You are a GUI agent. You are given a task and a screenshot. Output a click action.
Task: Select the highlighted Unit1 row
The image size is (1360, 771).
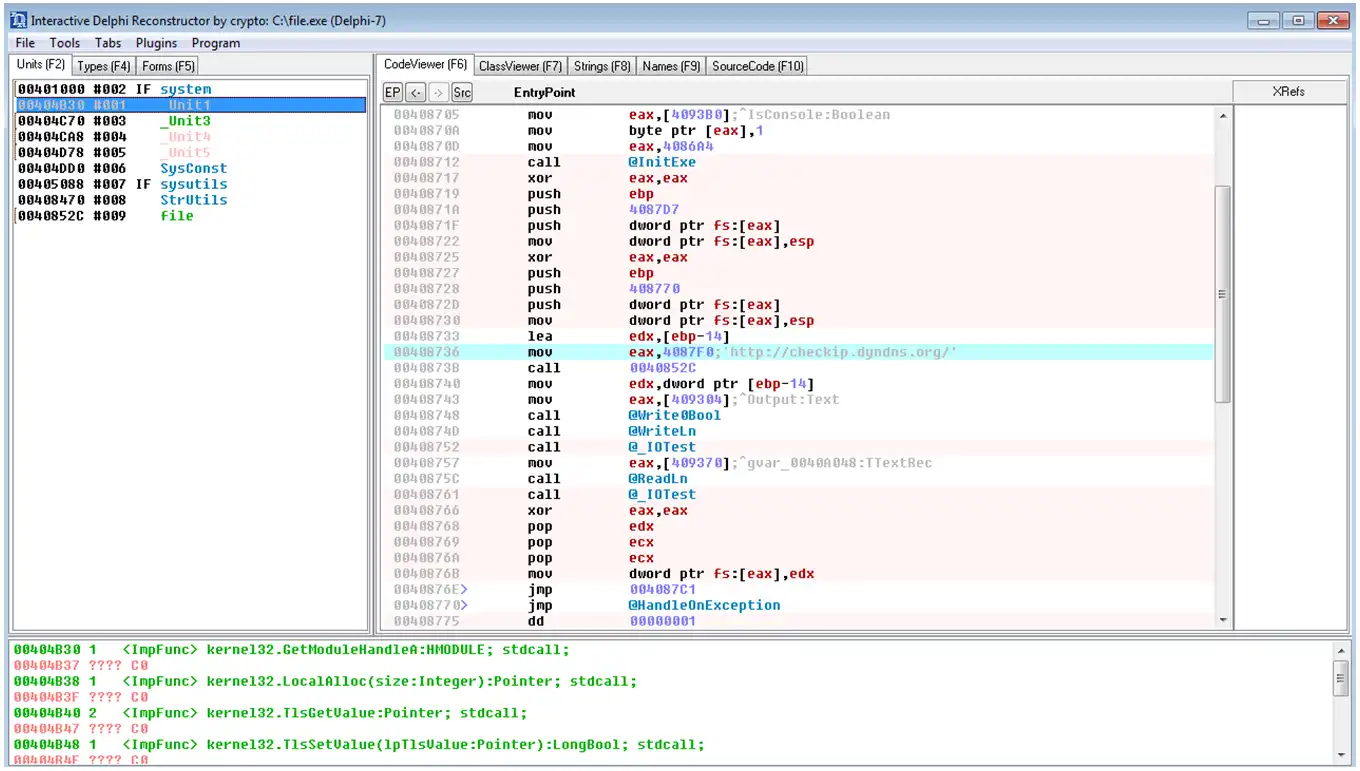point(191,105)
